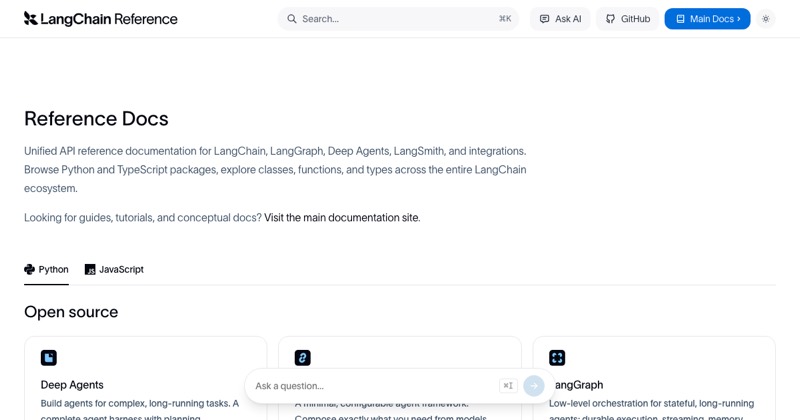Screen dimensions: 800x420
Task: Open the LangGraph card title
Action: [x=578, y=385]
